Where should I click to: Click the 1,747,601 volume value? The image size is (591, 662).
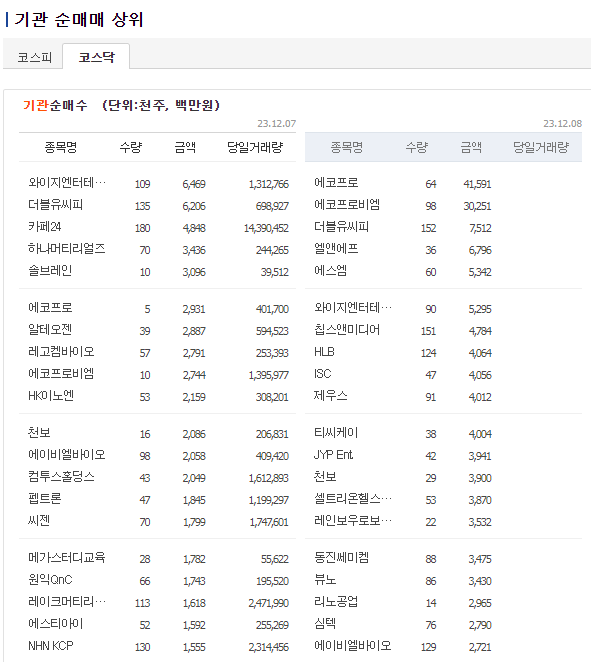point(269,522)
